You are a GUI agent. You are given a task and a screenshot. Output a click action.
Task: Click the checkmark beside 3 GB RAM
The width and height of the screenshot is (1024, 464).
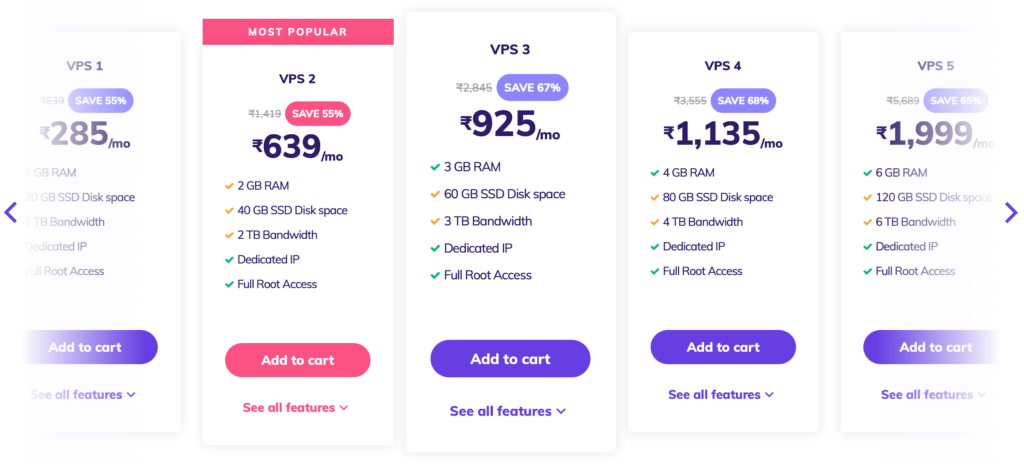[435, 167]
